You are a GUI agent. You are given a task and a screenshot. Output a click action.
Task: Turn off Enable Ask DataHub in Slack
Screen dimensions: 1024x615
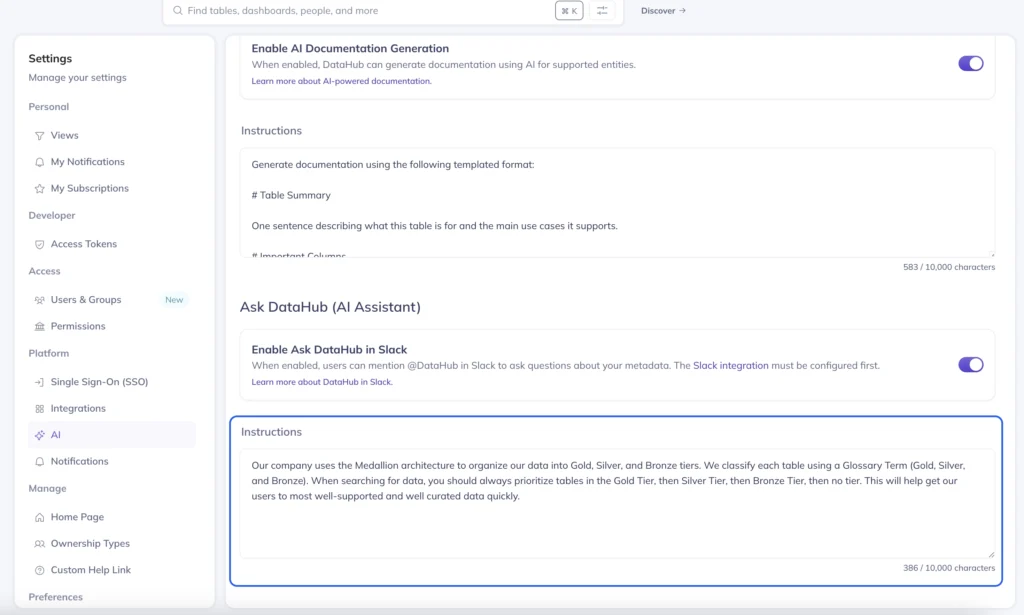(x=970, y=366)
